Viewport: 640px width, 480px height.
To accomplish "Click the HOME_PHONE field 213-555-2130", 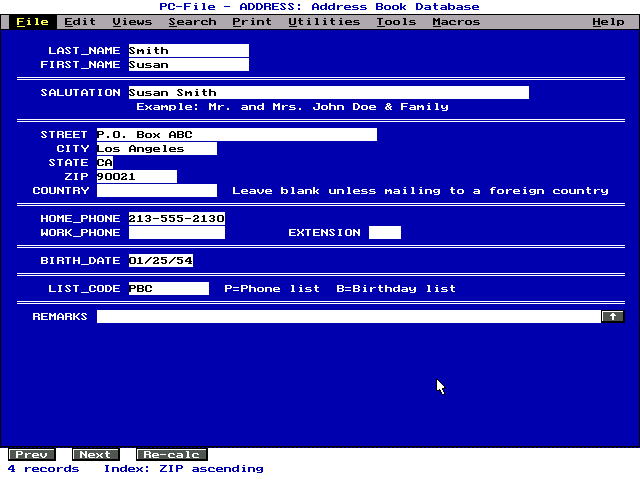I will 177,218.
